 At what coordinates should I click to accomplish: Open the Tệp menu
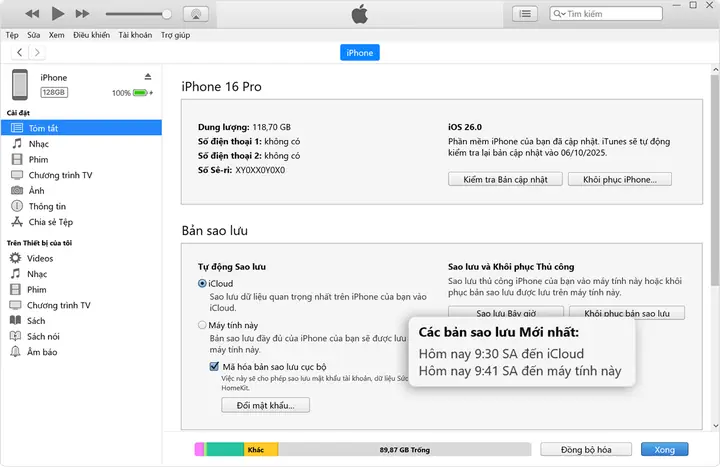click(x=12, y=35)
